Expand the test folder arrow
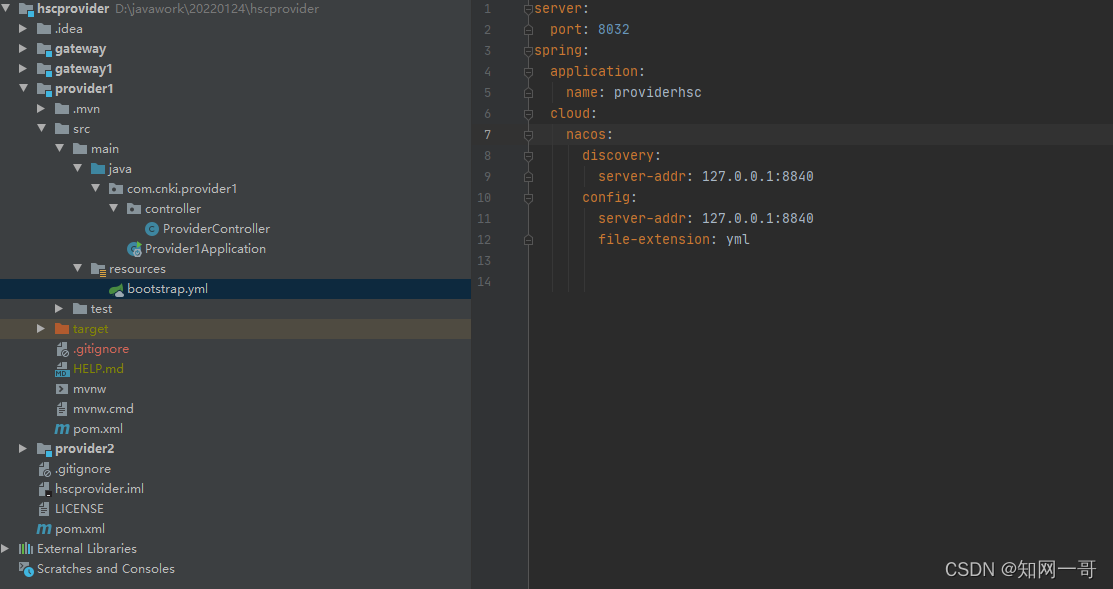This screenshot has width=1113, height=589. point(60,309)
